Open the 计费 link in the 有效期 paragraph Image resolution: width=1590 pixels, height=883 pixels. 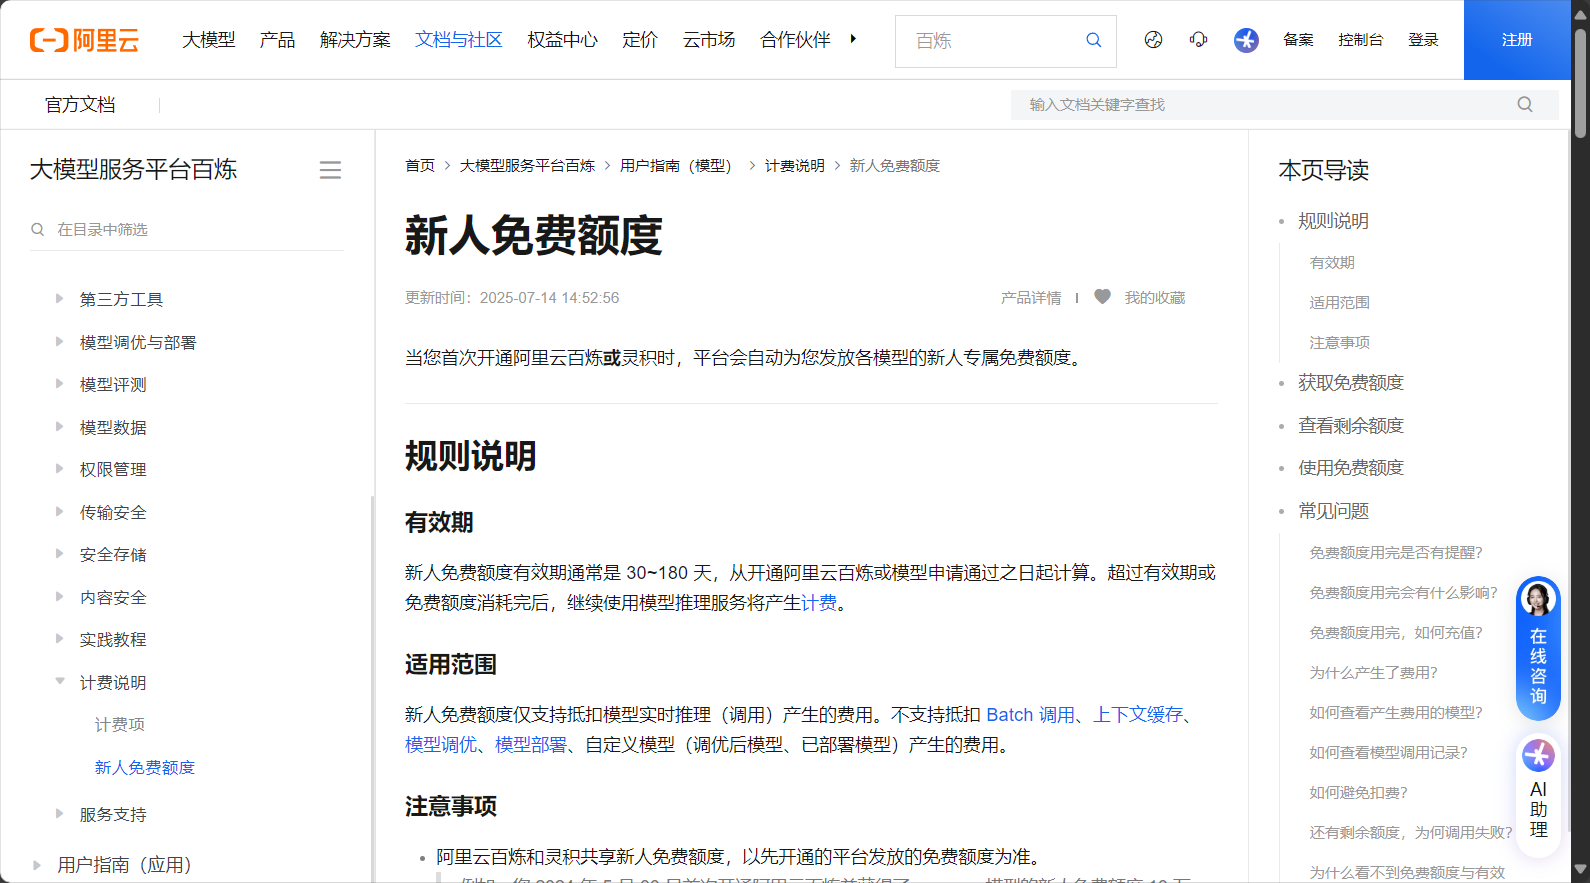[x=819, y=603]
